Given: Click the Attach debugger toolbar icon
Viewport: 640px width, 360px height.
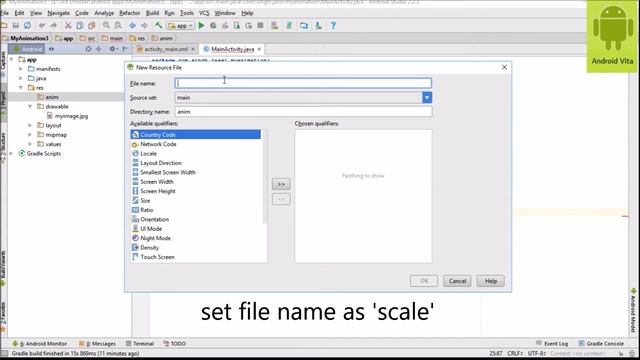Looking at the screenshot, I should coord(237,26).
